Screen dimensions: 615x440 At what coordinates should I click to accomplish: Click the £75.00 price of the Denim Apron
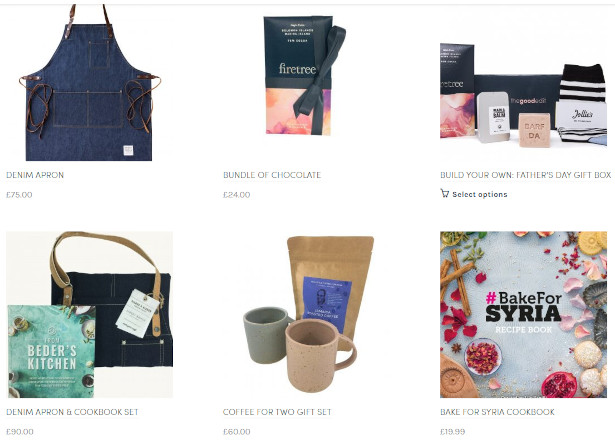pyautogui.click(x=19, y=195)
